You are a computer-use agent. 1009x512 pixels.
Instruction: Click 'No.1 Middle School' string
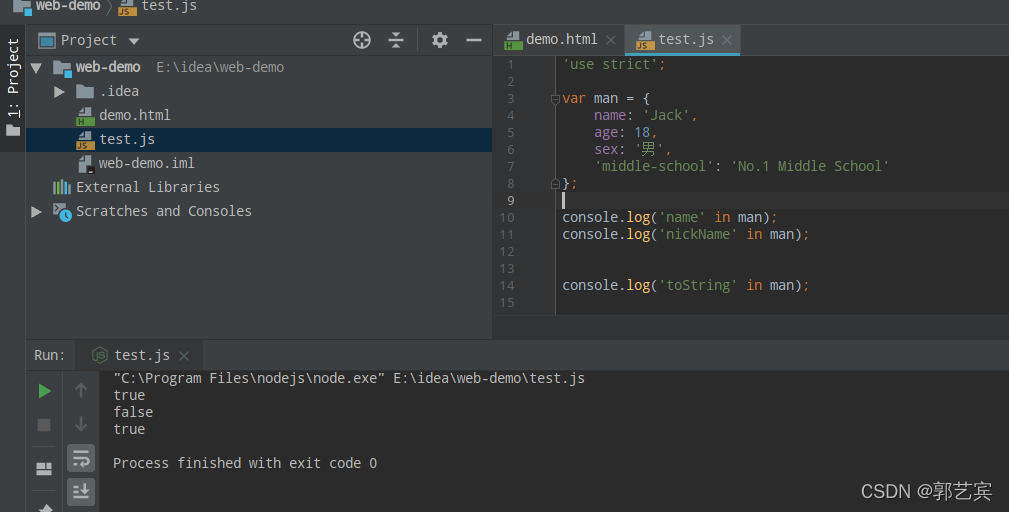click(x=810, y=166)
